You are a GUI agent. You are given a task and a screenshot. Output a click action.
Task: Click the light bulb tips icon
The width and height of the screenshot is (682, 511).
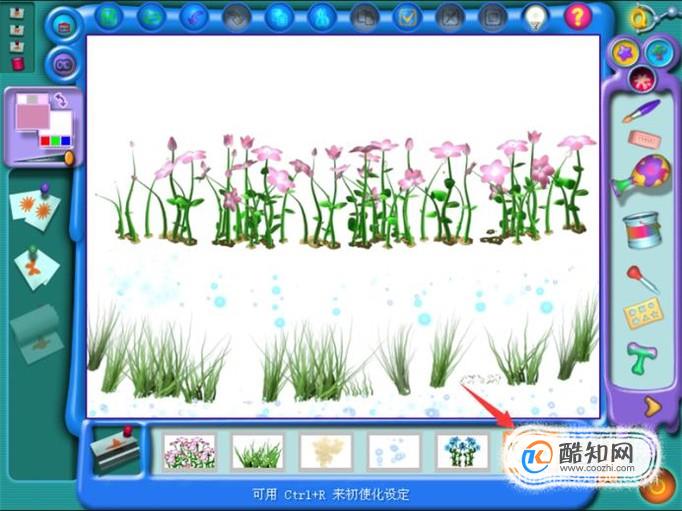point(535,18)
